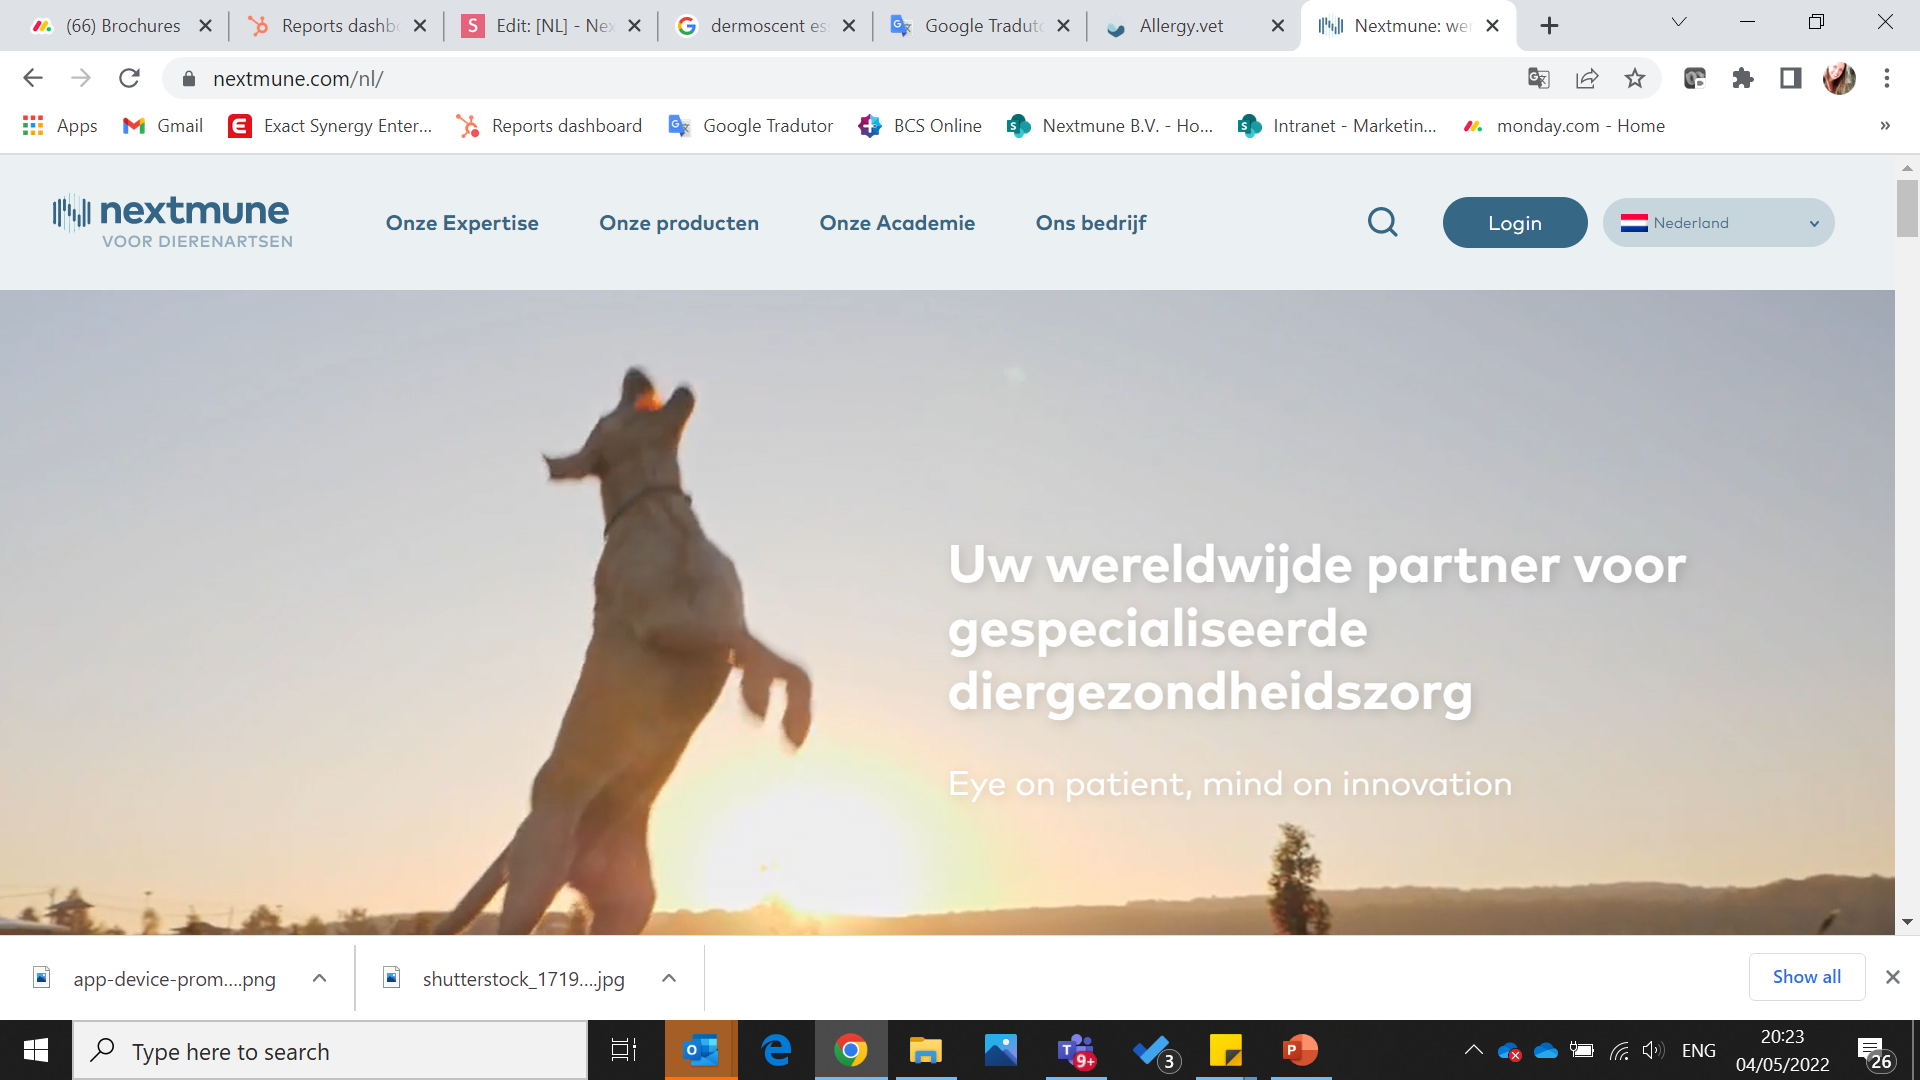Click the nextmune logo
The image size is (1920, 1080).
[172, 221]
